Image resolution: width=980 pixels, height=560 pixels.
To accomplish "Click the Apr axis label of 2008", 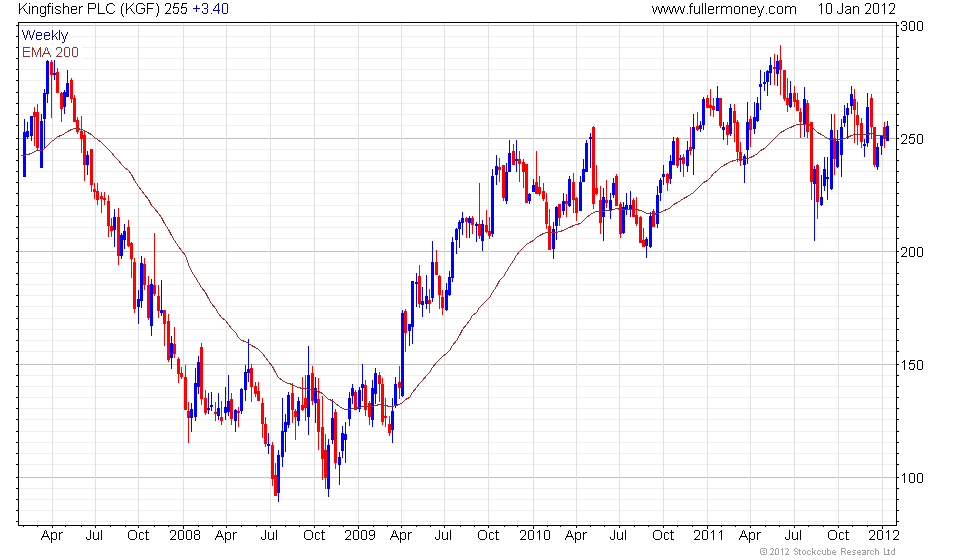I will 226,536.
